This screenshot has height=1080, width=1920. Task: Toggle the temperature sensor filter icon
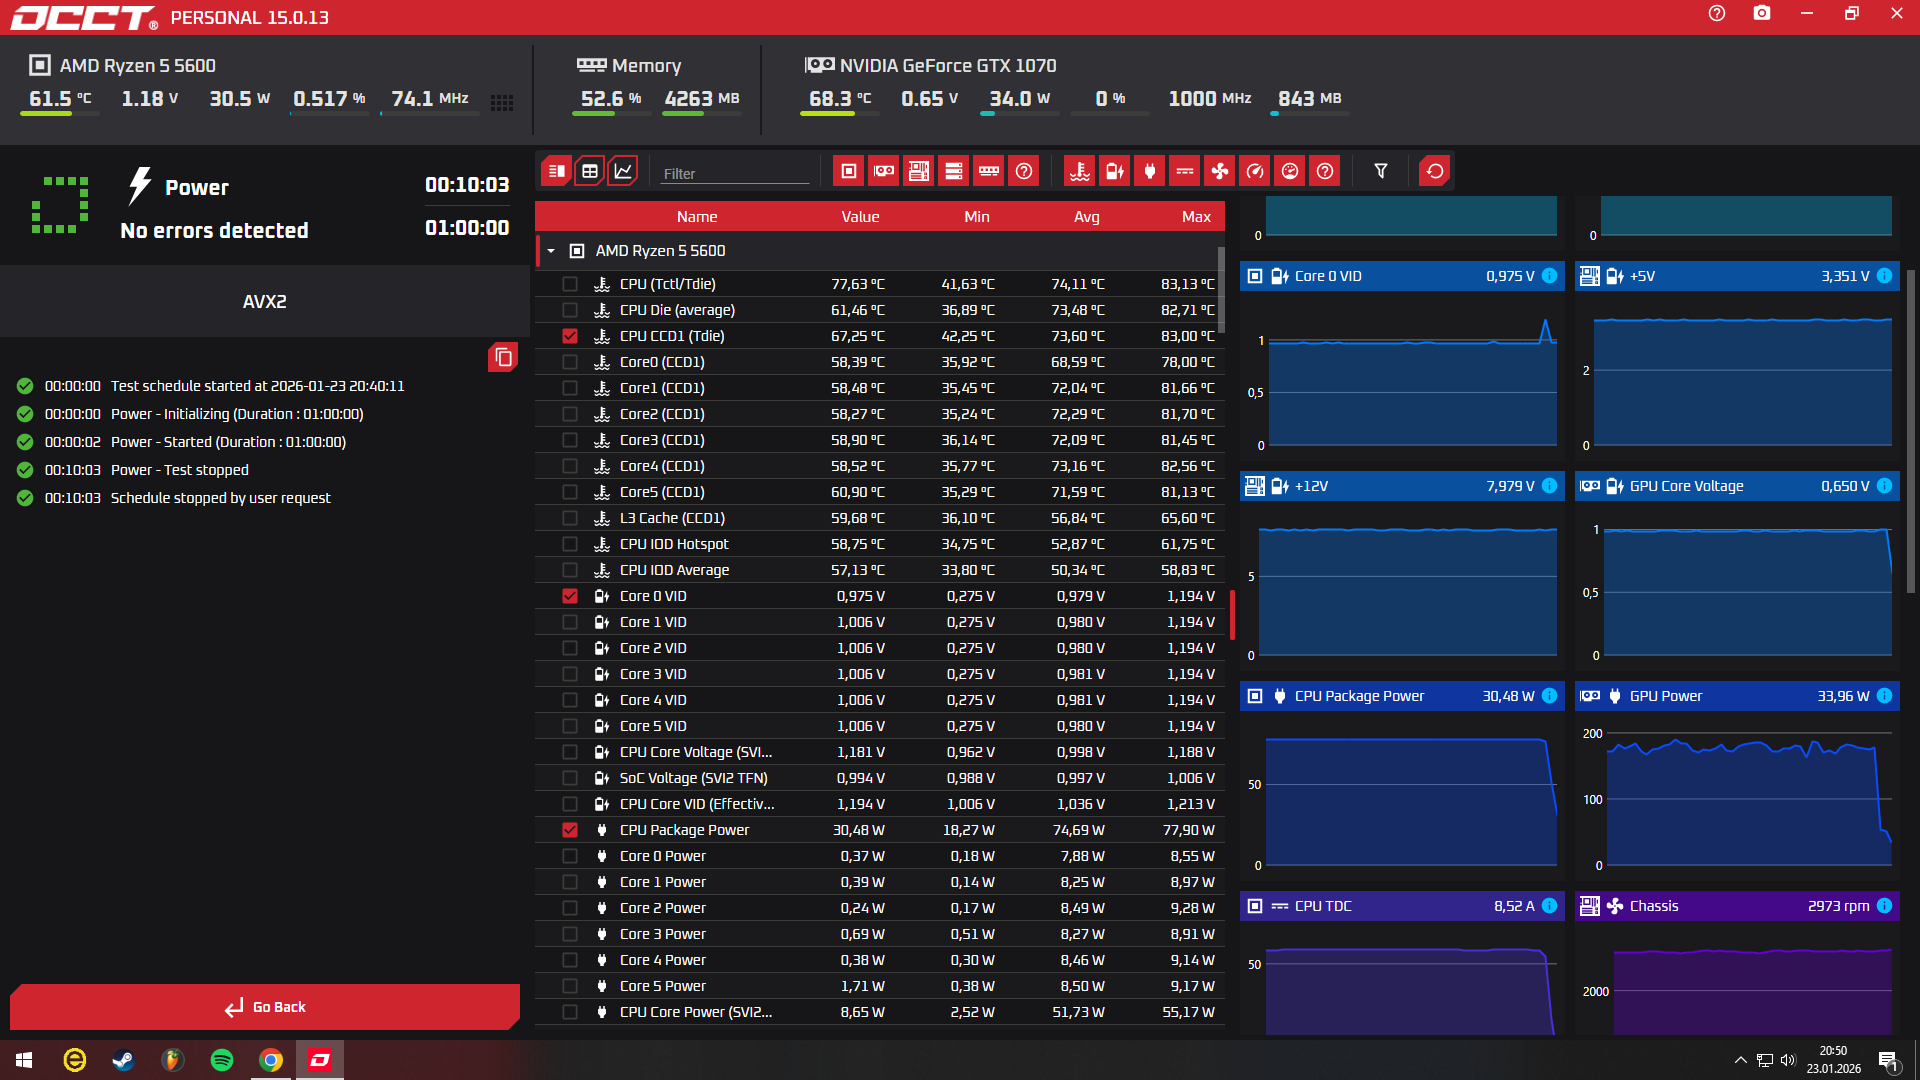[1079, 171]
